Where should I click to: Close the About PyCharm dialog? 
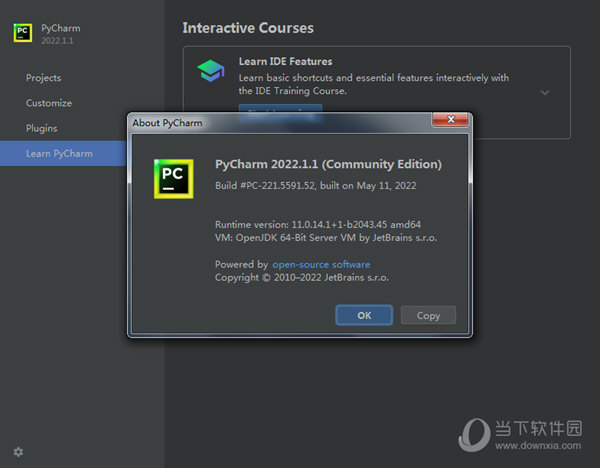pos(450,119)
